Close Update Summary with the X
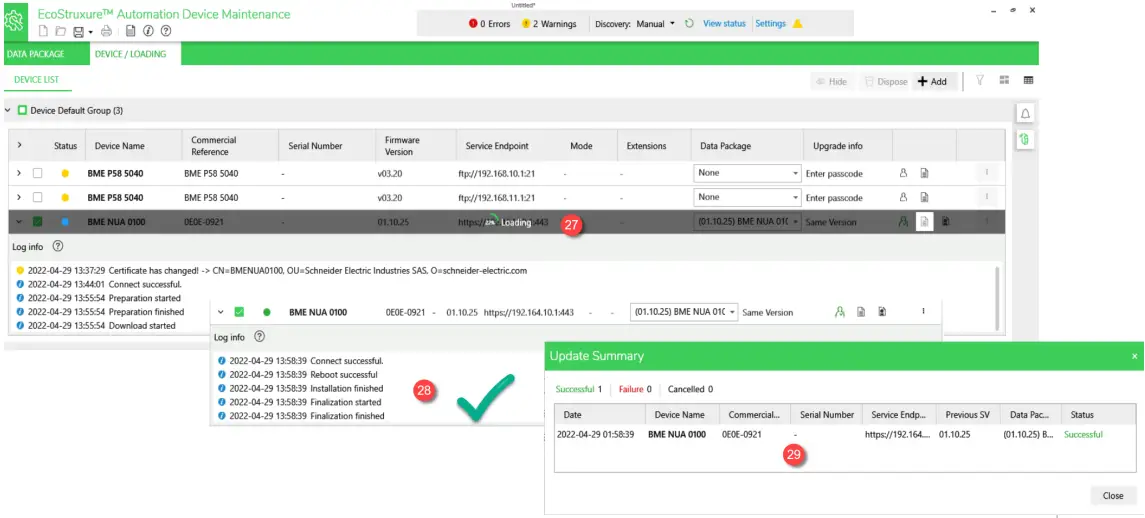This screenshot has height=518, width=1145. point(1134,357)
